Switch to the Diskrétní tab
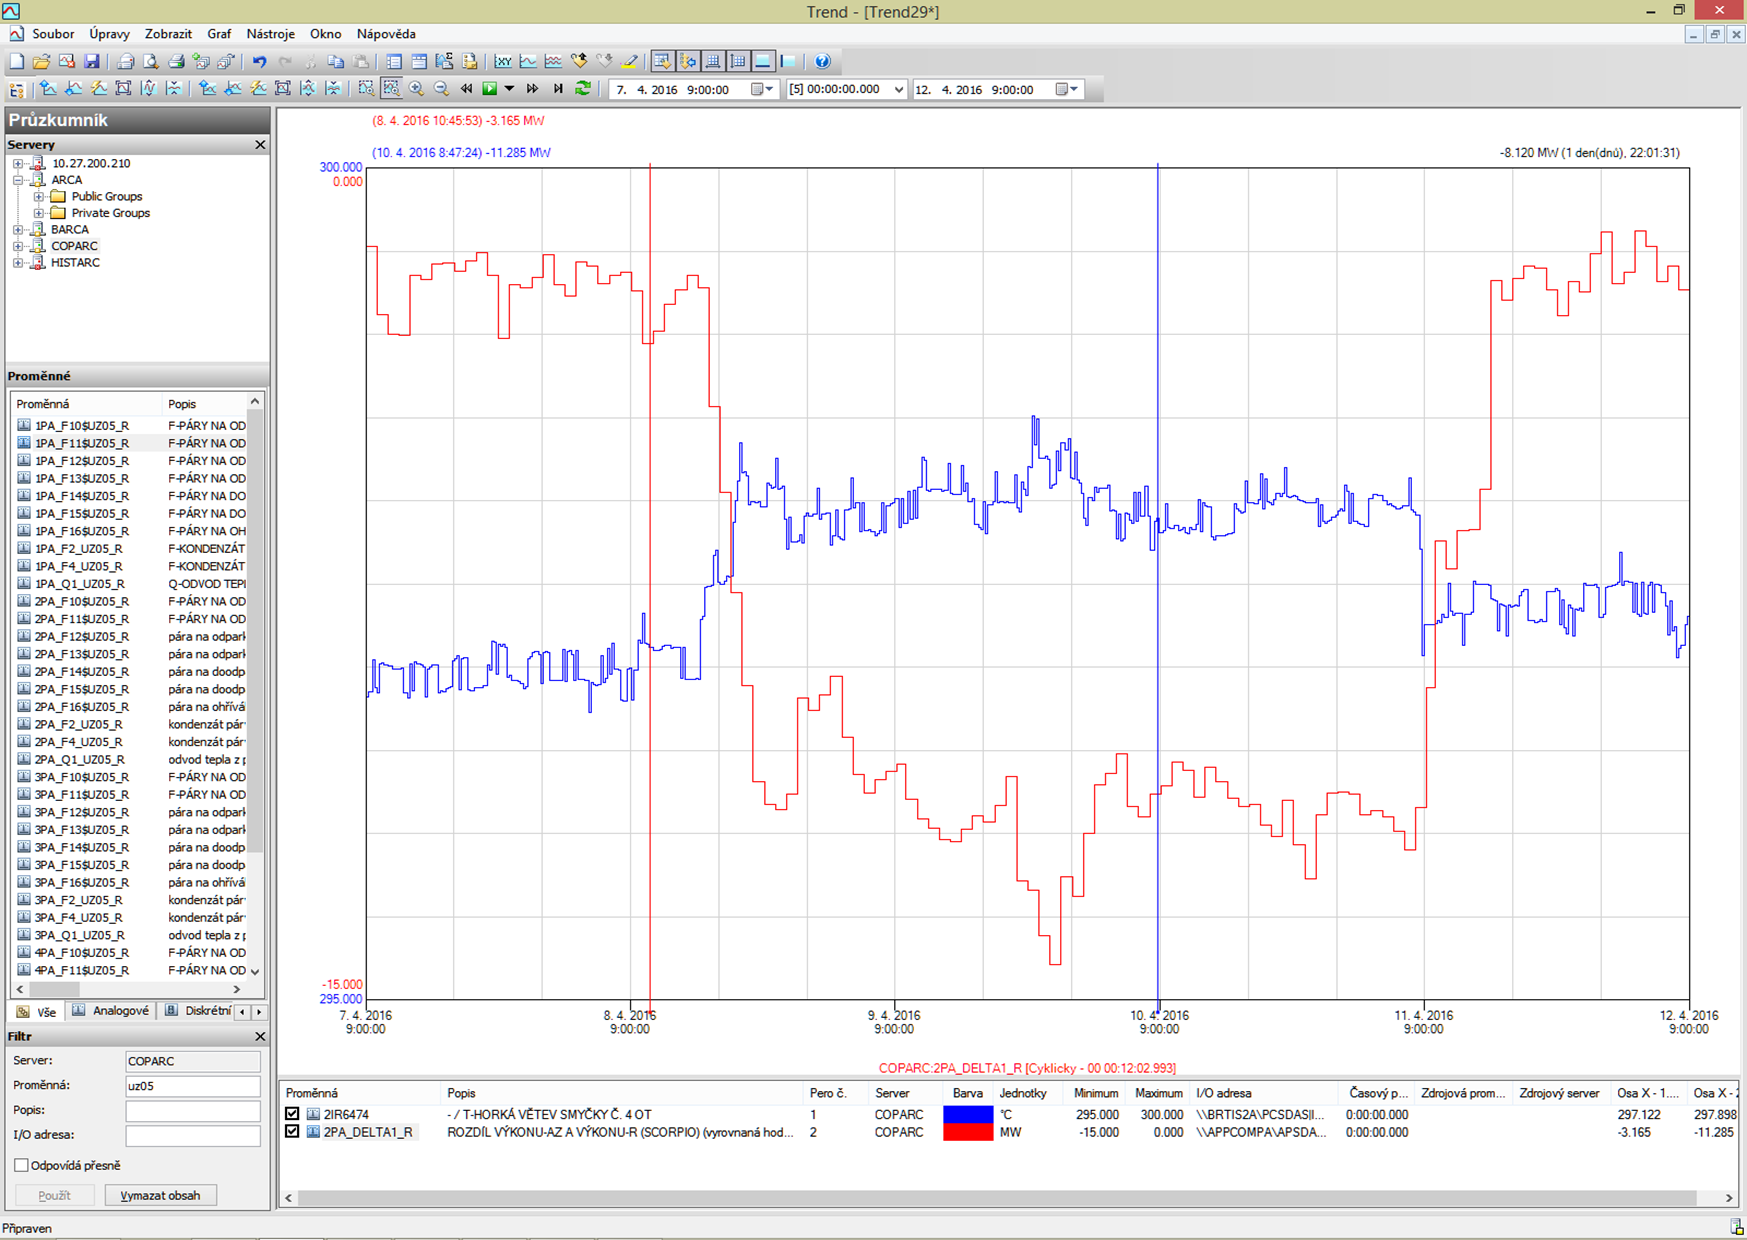Screen dimensions: 1747x1240 coord(198,1011)
